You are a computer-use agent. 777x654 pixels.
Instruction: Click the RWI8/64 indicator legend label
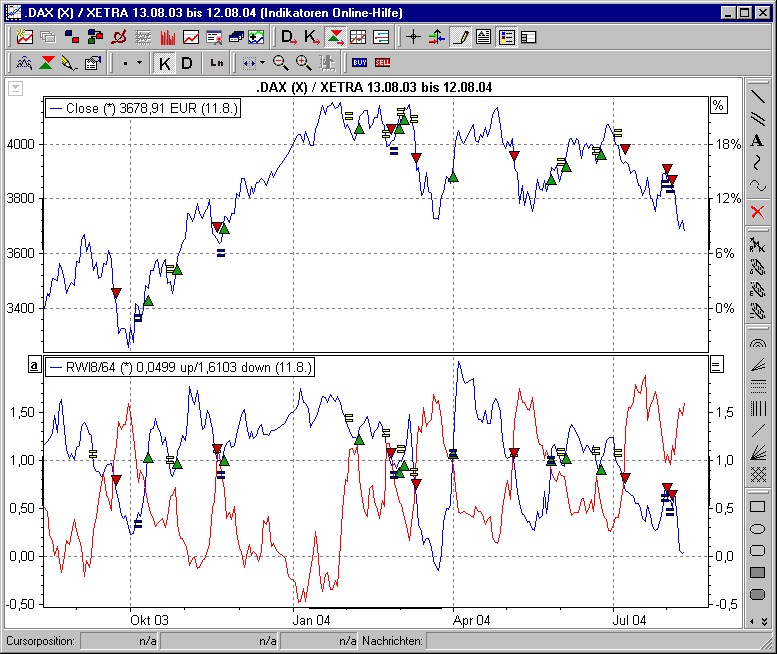179,367
